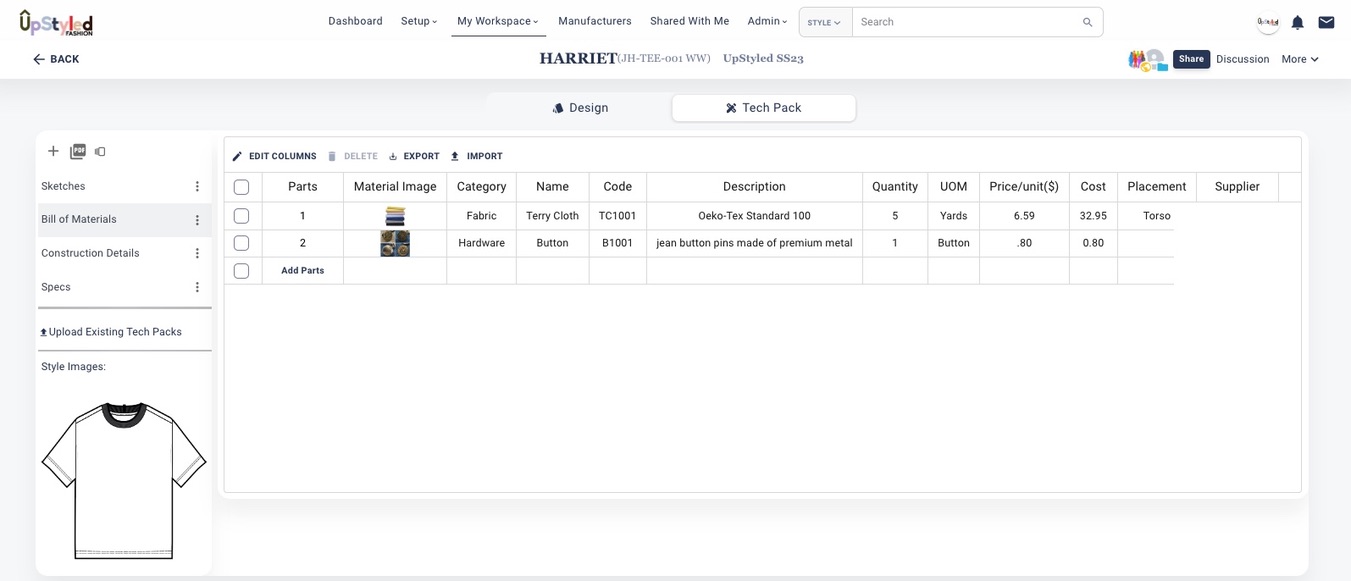Select the Terry Cloth row checkbox

coord(241,216)
